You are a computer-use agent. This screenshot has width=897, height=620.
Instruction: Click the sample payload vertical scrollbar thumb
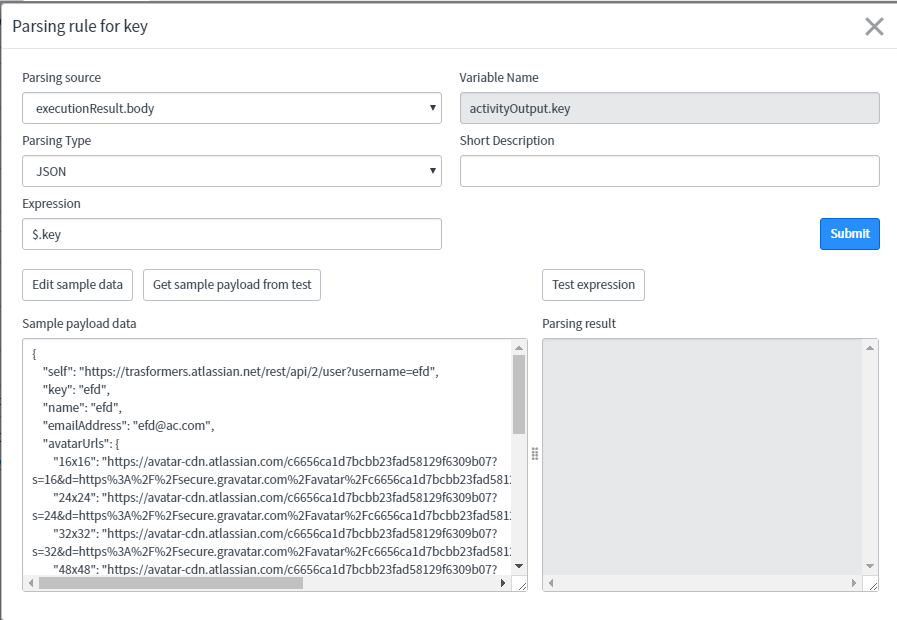(x=519, y=395)
